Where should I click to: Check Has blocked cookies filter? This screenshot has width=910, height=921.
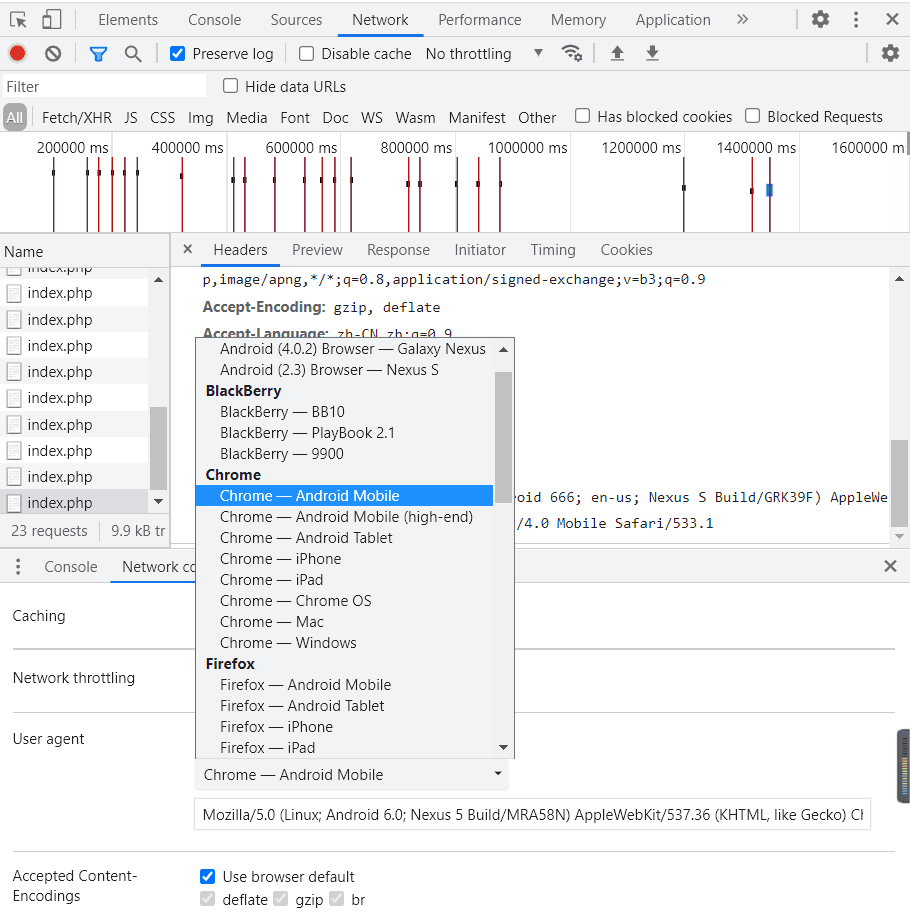tap(582, 116)
